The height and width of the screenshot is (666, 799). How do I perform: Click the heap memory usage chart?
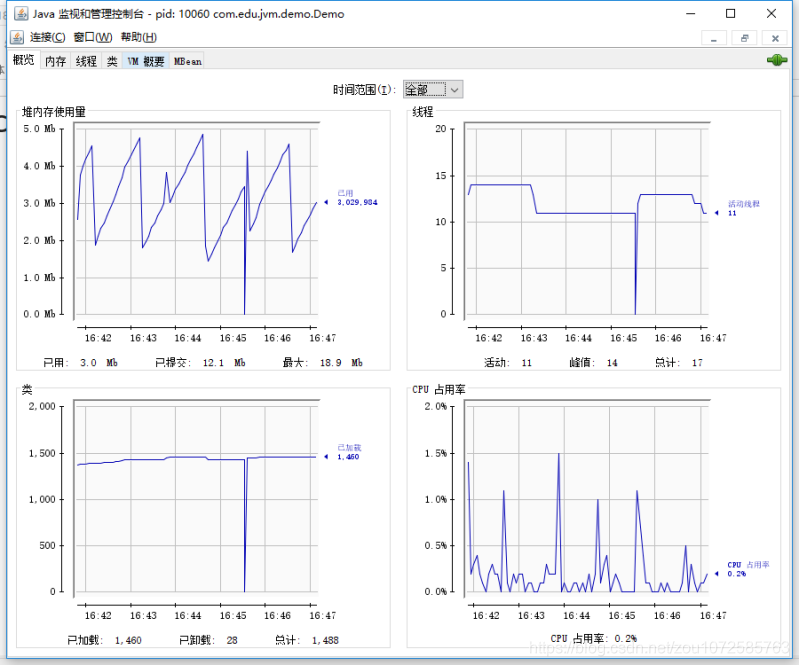[x=197, y=219]
